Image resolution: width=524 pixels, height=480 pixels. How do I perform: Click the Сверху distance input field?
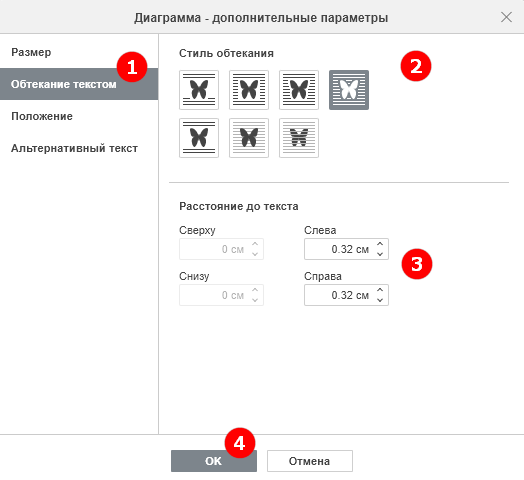click(x=221, y=249)
